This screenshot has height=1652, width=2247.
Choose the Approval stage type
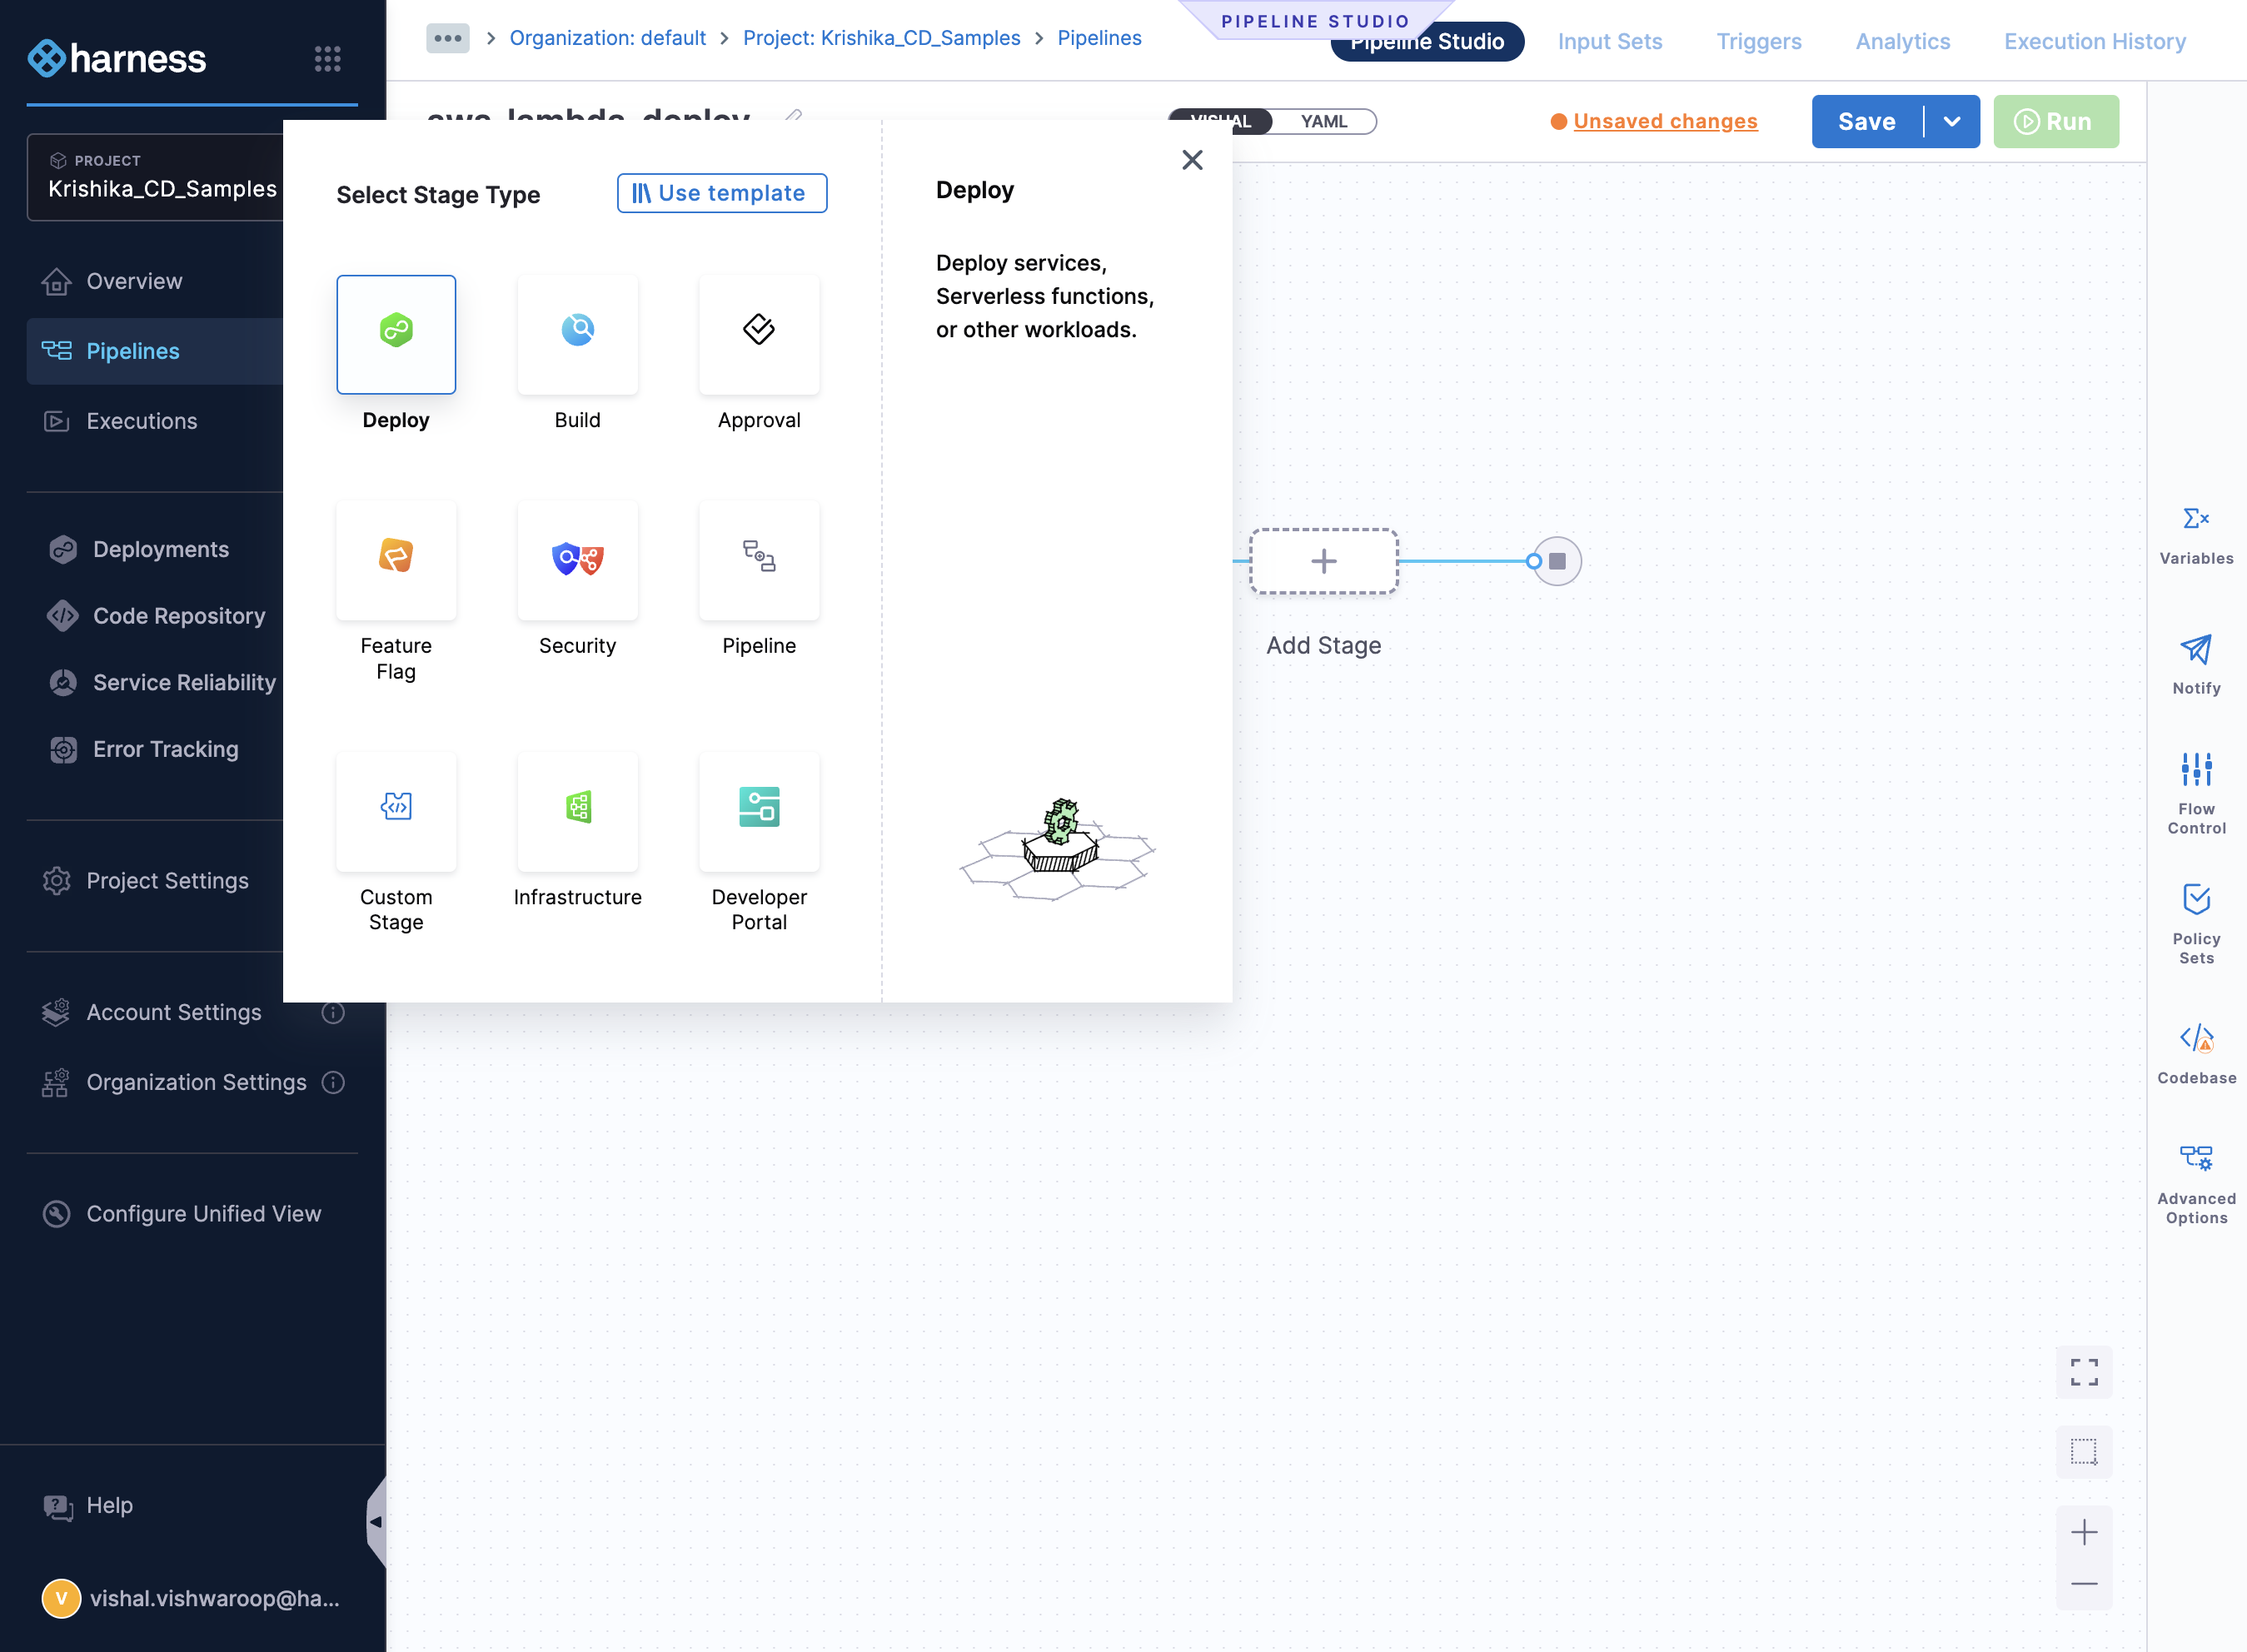(759, 334)
